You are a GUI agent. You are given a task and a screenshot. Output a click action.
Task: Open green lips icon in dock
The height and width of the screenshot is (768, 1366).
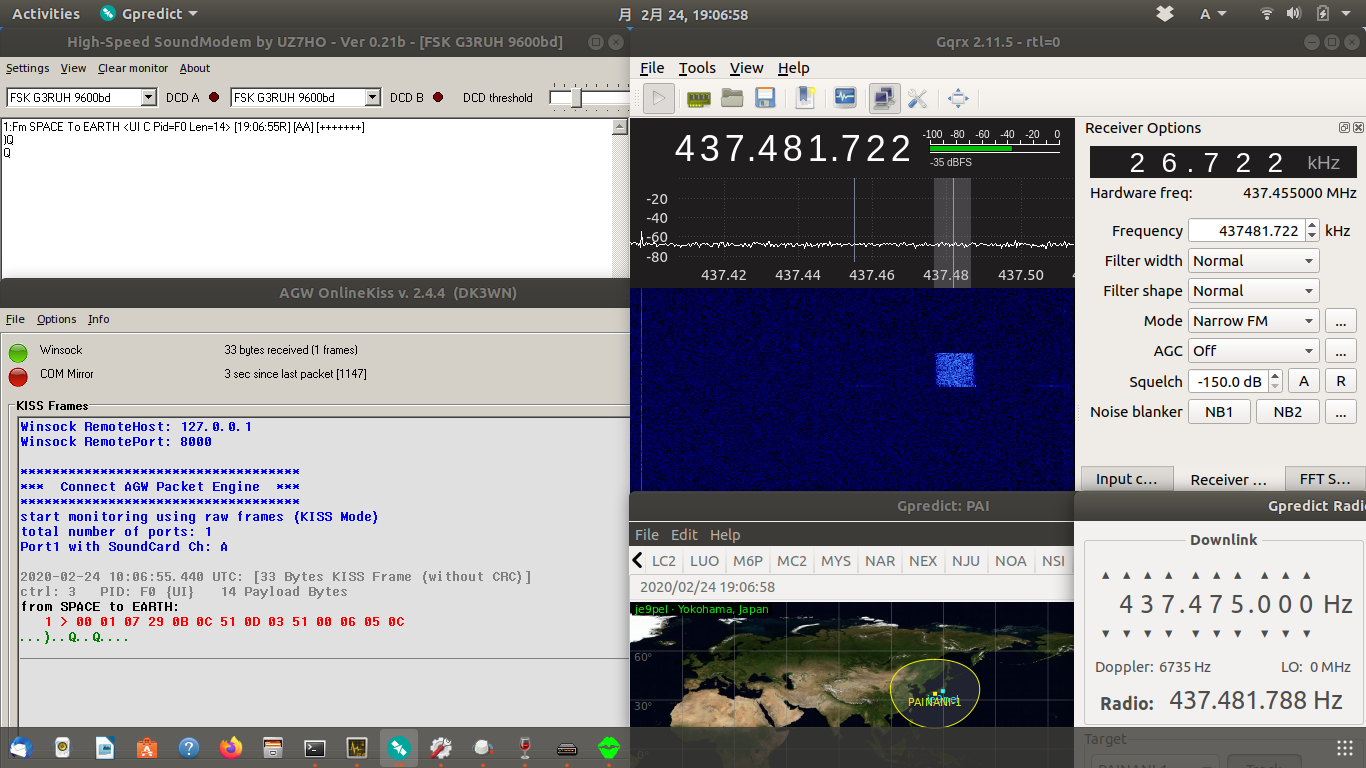pos(608,747)
